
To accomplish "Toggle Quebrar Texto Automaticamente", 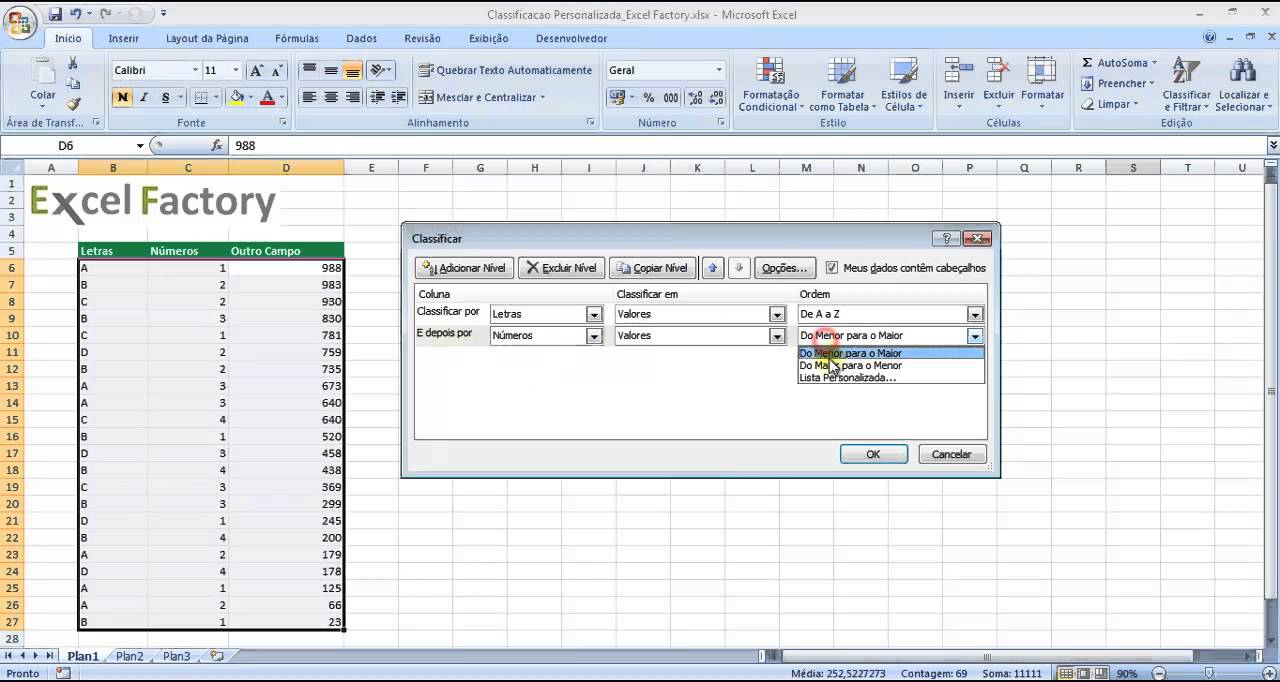I will 506,70.
